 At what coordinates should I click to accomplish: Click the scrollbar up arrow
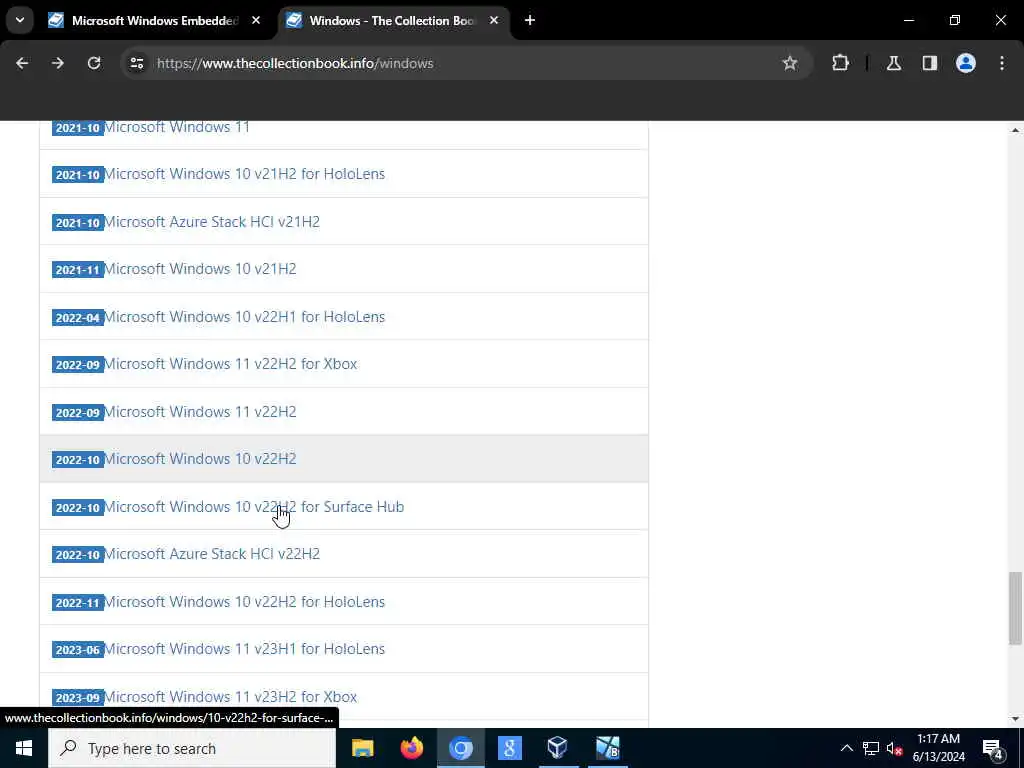[x=1015, y=130]
